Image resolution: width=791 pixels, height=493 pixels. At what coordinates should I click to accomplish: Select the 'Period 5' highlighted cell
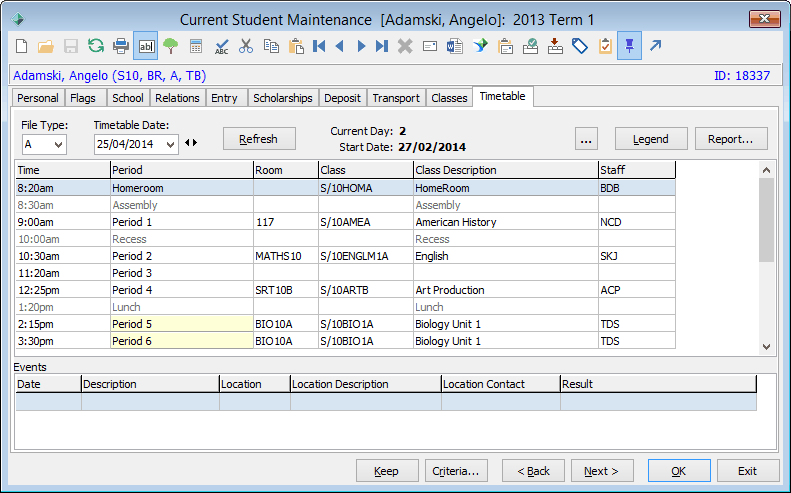[182, 324]
